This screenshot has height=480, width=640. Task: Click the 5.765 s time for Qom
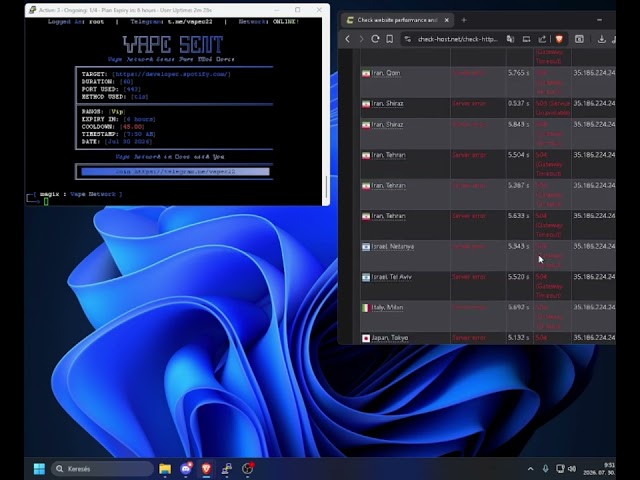[518, 73]
